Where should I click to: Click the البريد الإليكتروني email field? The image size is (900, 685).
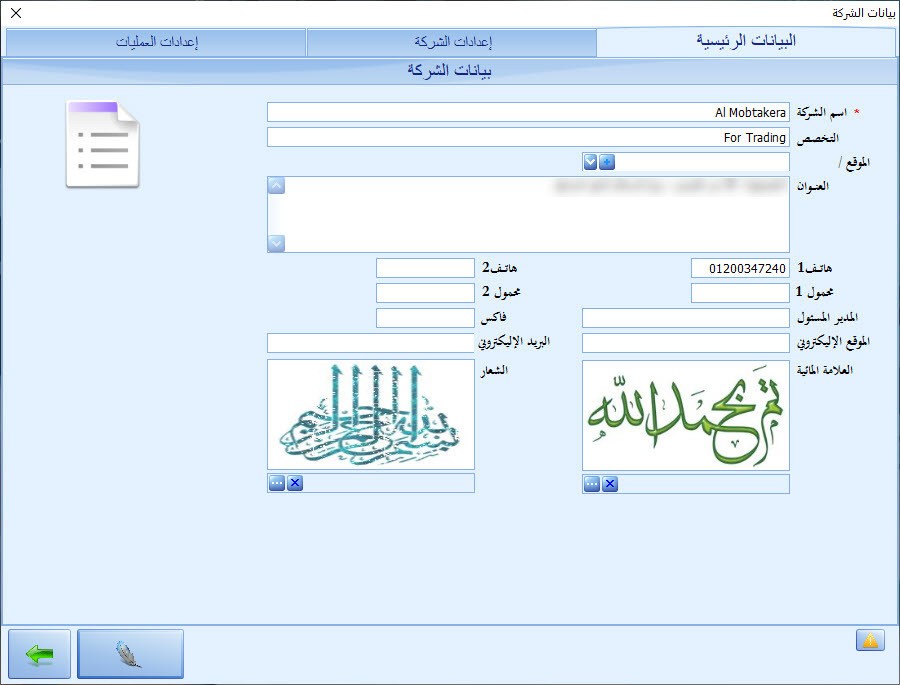(371, 343)
